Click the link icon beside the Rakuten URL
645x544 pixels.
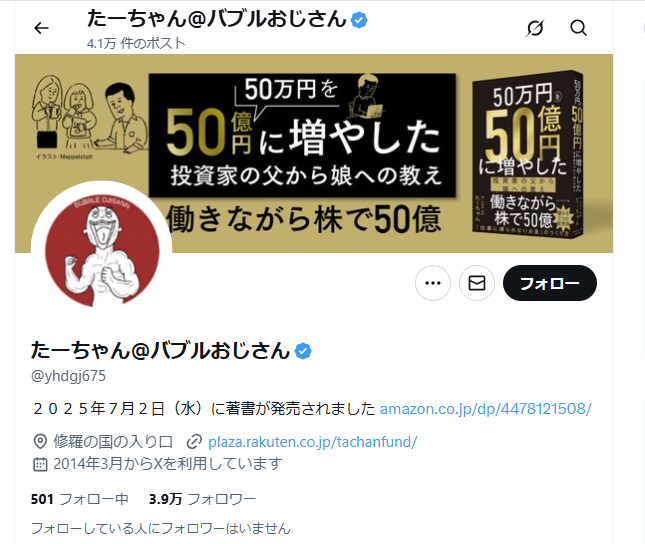[x=194, y=442]
